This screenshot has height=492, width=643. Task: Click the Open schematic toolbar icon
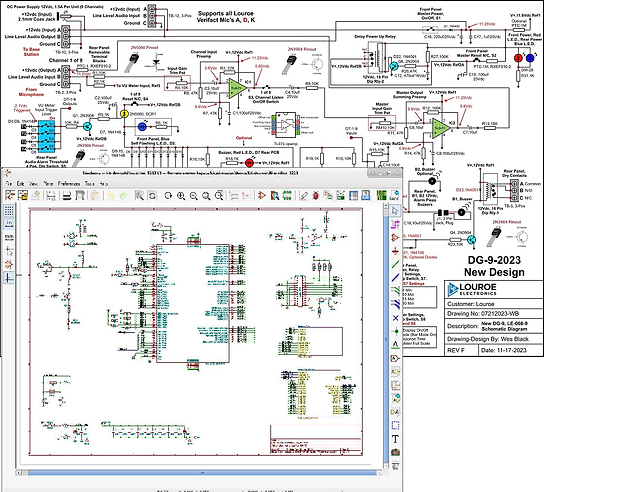coord(23,195)
